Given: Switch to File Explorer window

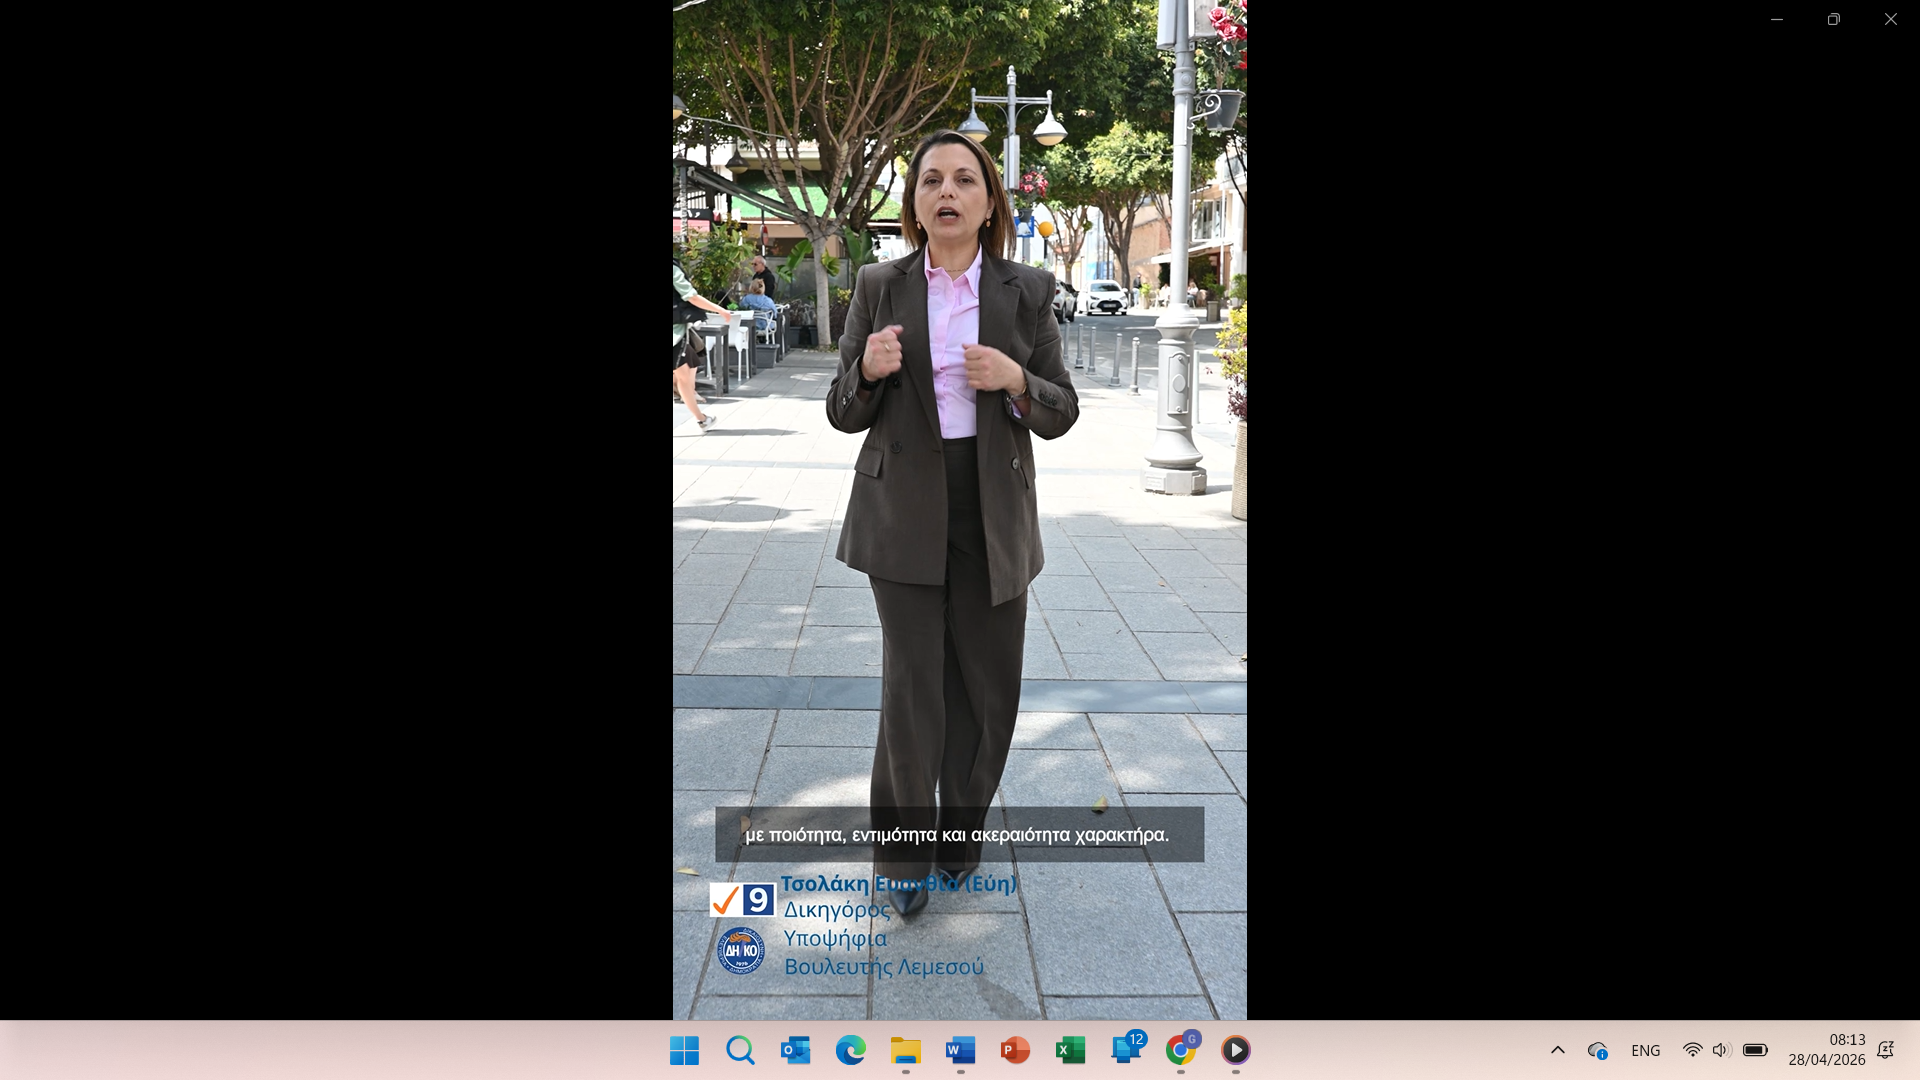Looking at the screenshot, I should click(905, 1050).
